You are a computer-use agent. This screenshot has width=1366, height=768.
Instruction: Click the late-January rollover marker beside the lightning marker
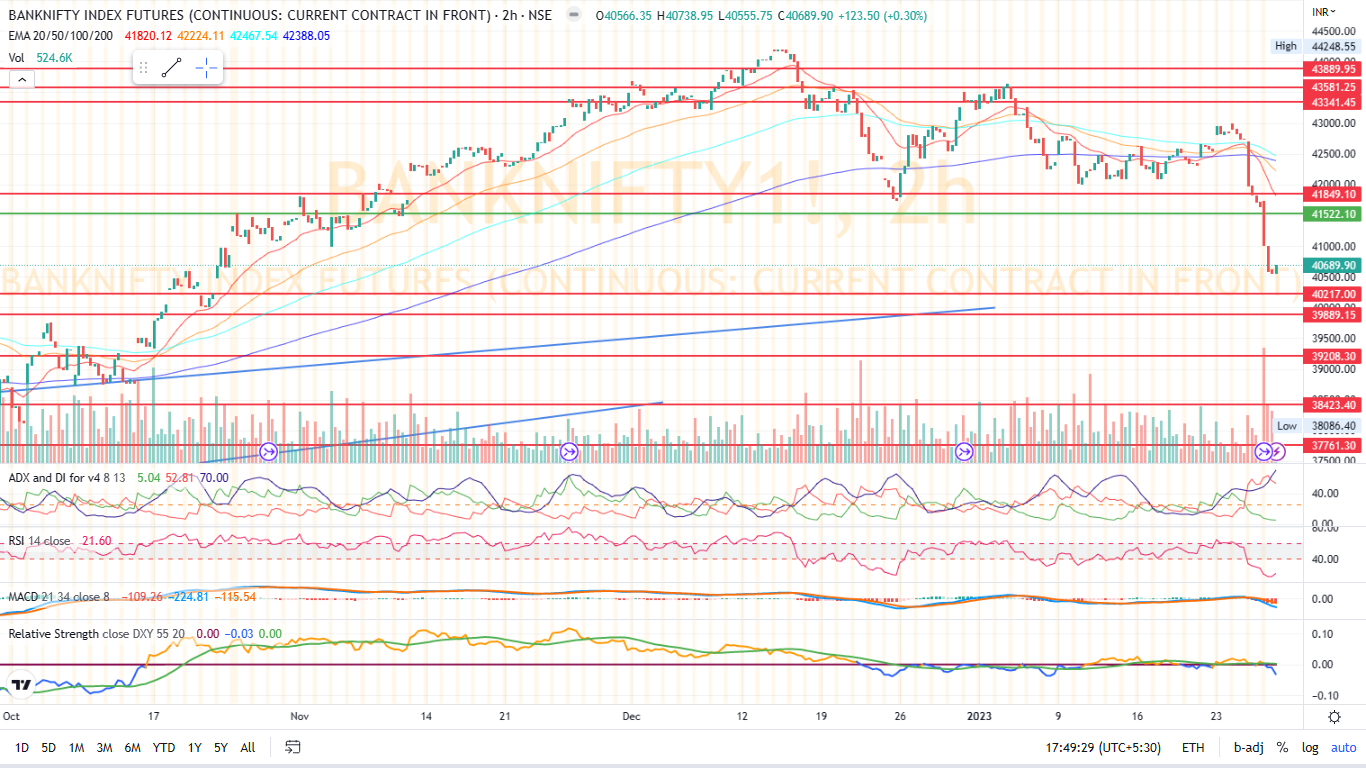[1263, 452]
